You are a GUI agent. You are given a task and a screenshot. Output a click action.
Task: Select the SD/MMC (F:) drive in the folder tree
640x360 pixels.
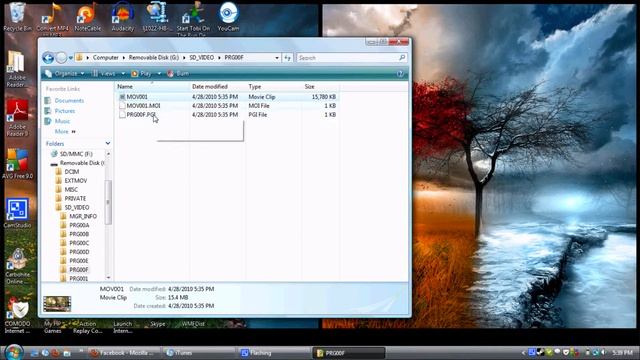pyautogui.click(x=76, y=154)
